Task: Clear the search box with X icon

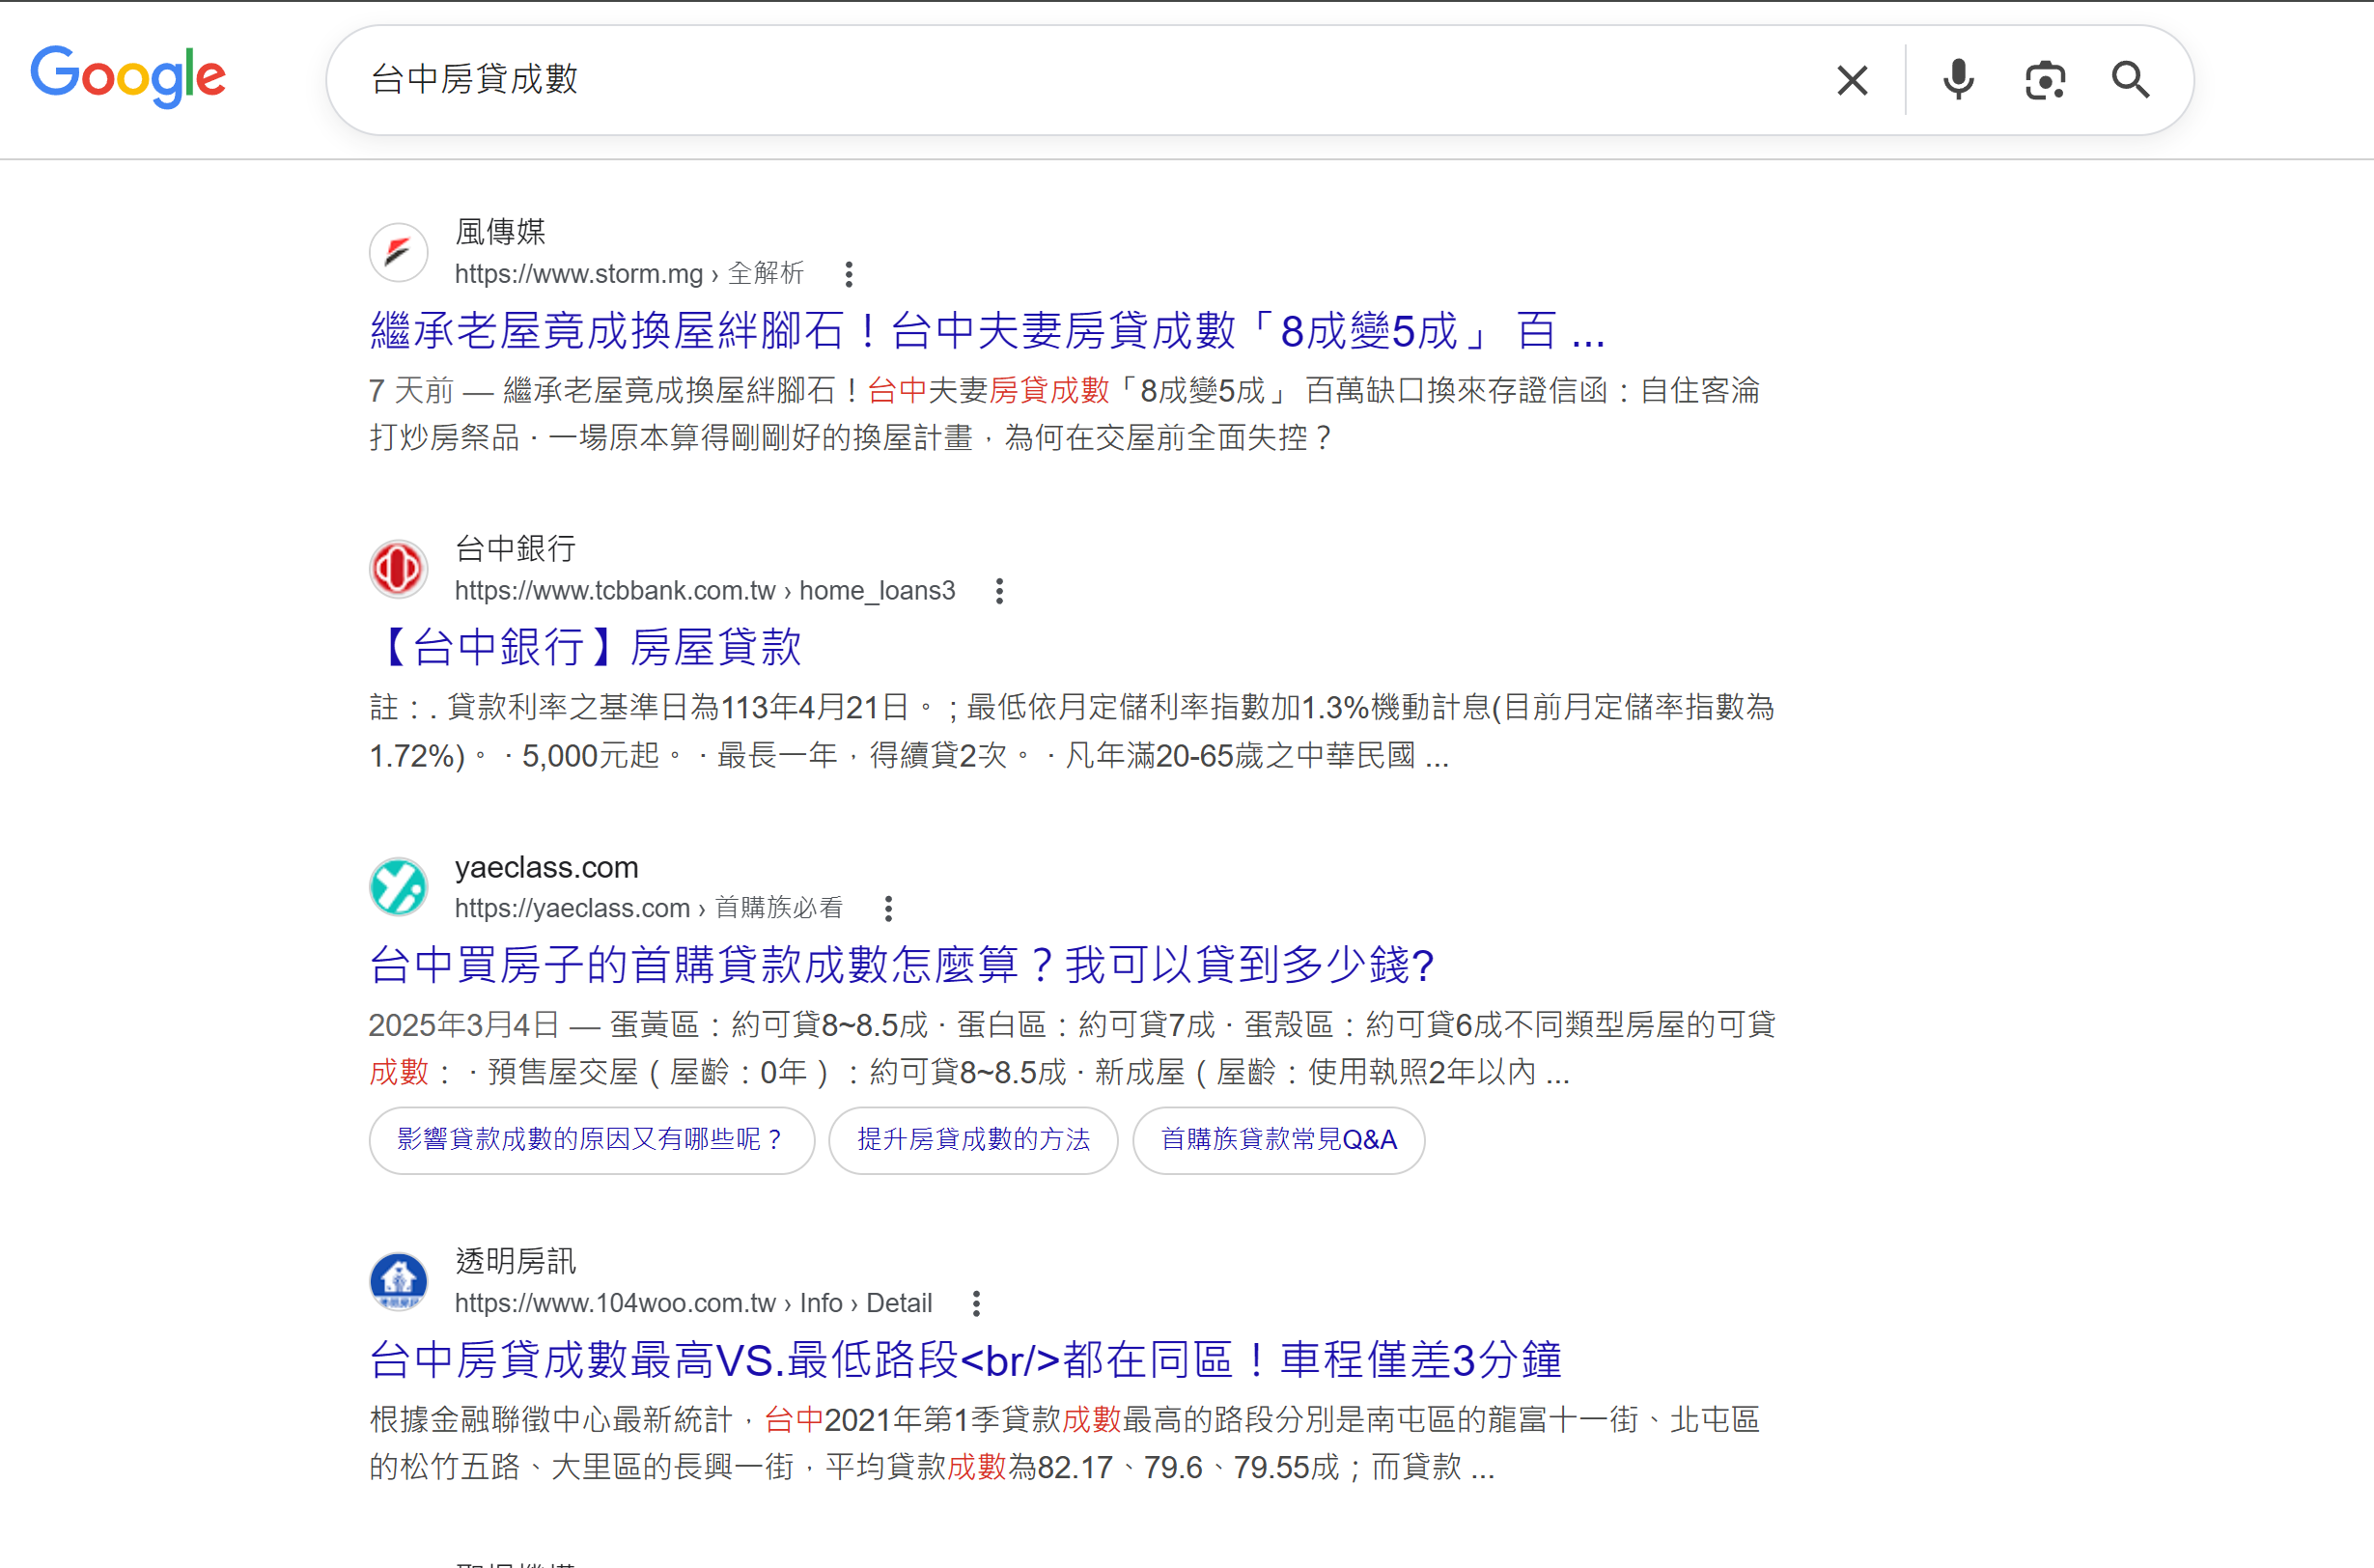Action: coord(1851,80)
